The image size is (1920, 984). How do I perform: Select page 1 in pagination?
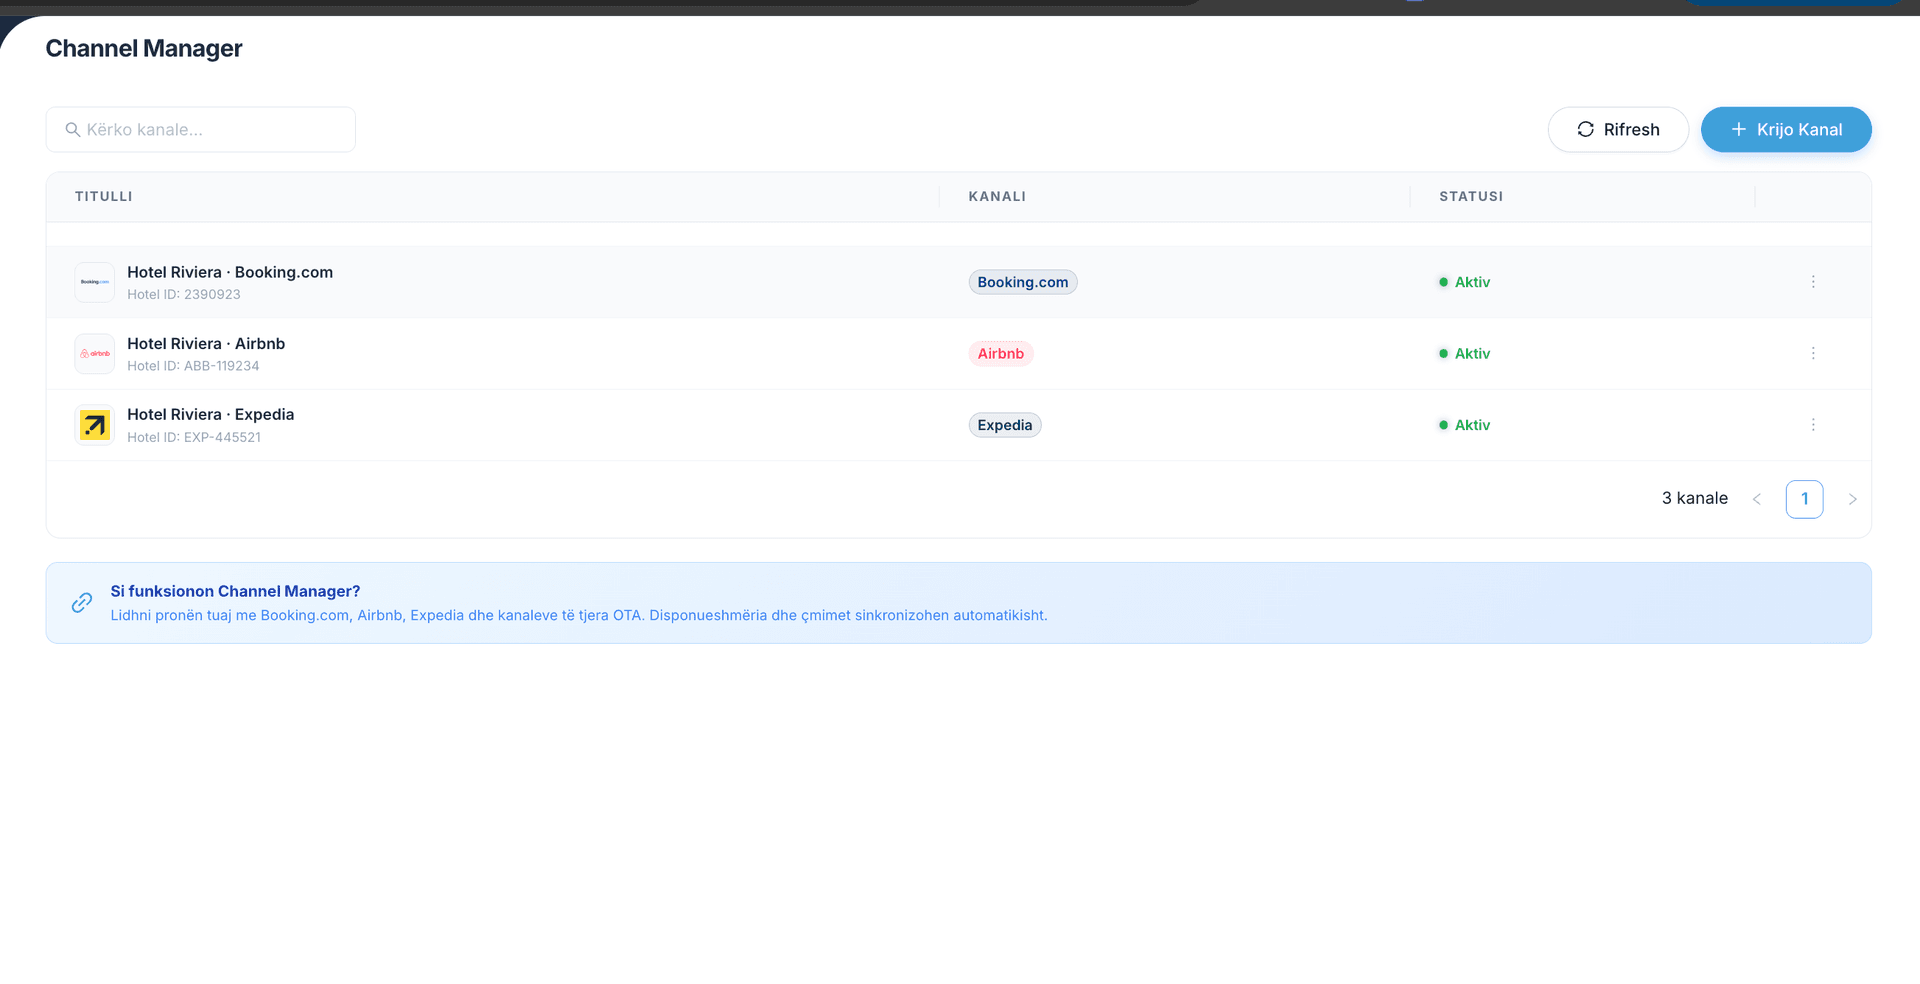coord(1805,499)
